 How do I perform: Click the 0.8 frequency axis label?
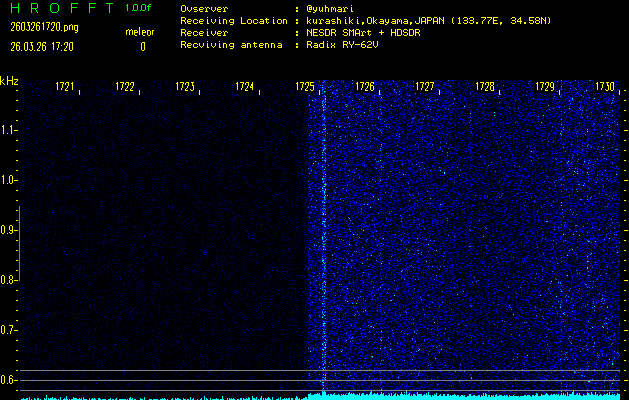pyautogui.click(x=8, y=280)
